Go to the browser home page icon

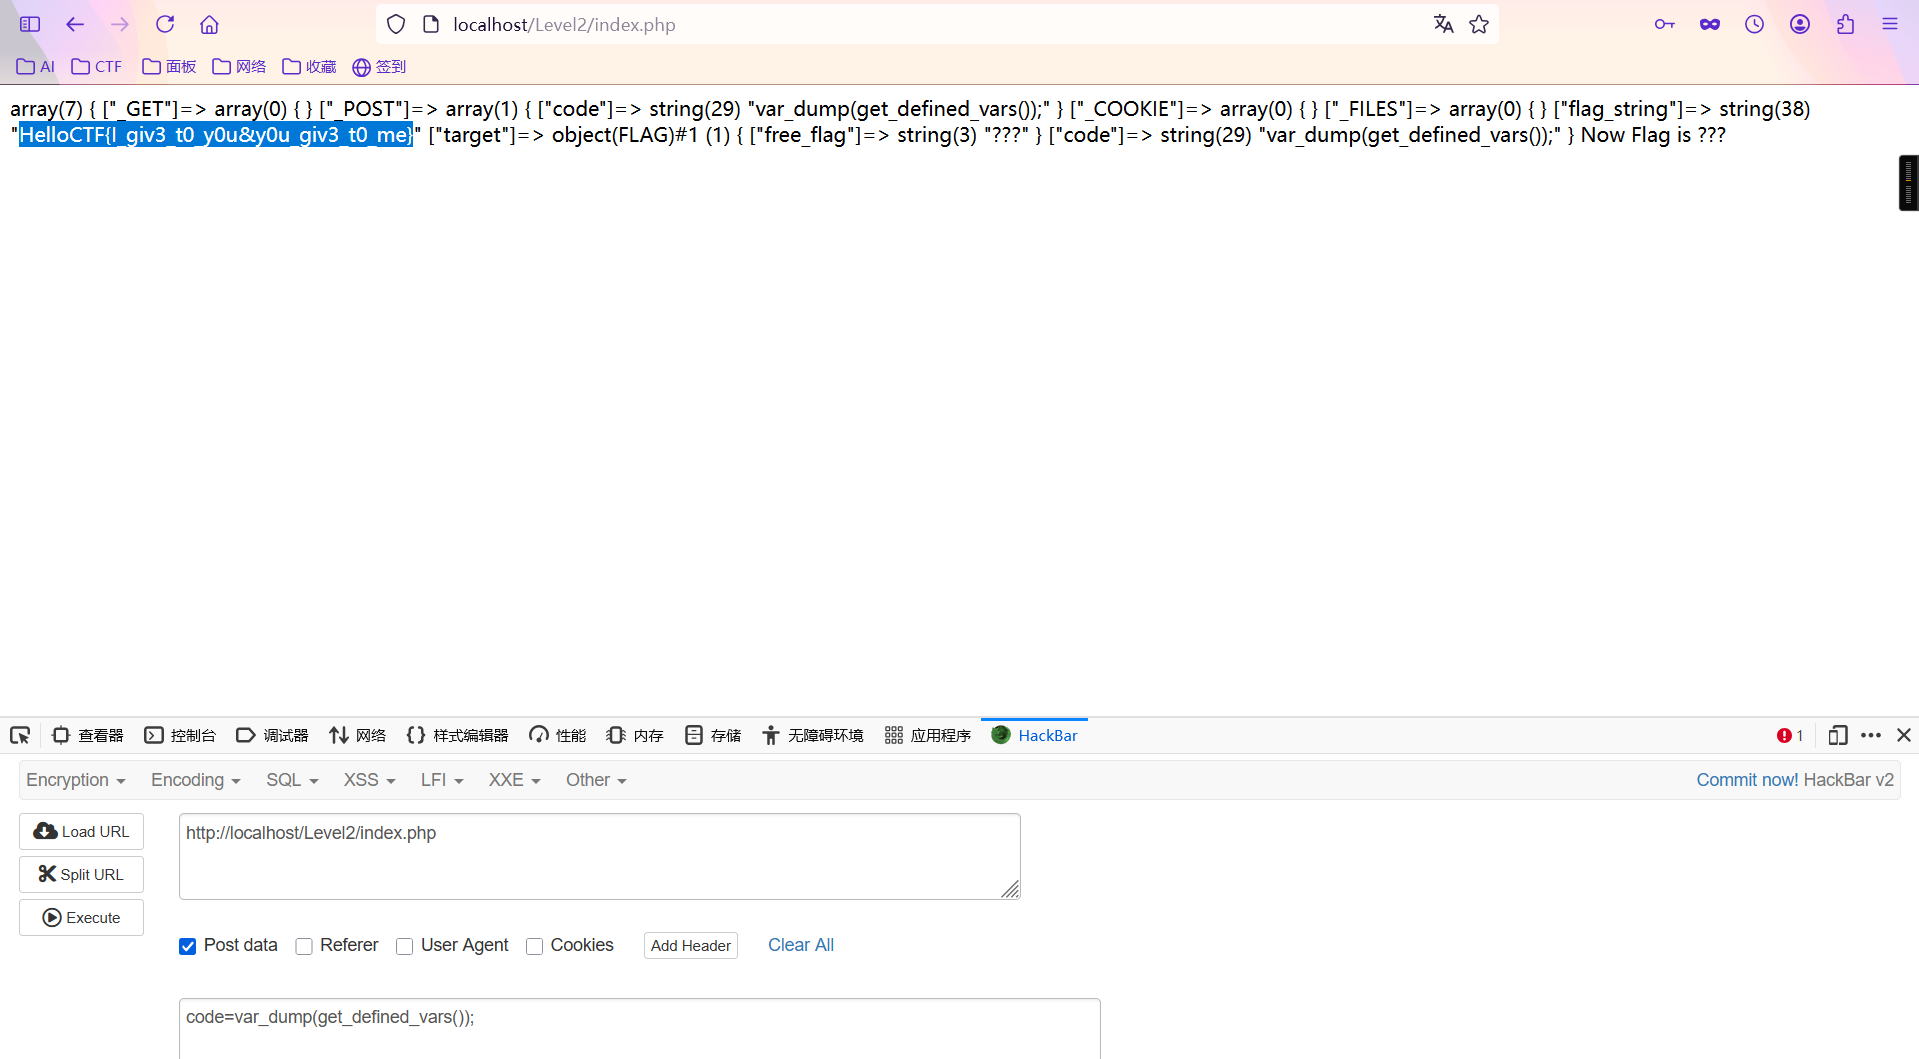pyautogui.click(x=209, y=24)
